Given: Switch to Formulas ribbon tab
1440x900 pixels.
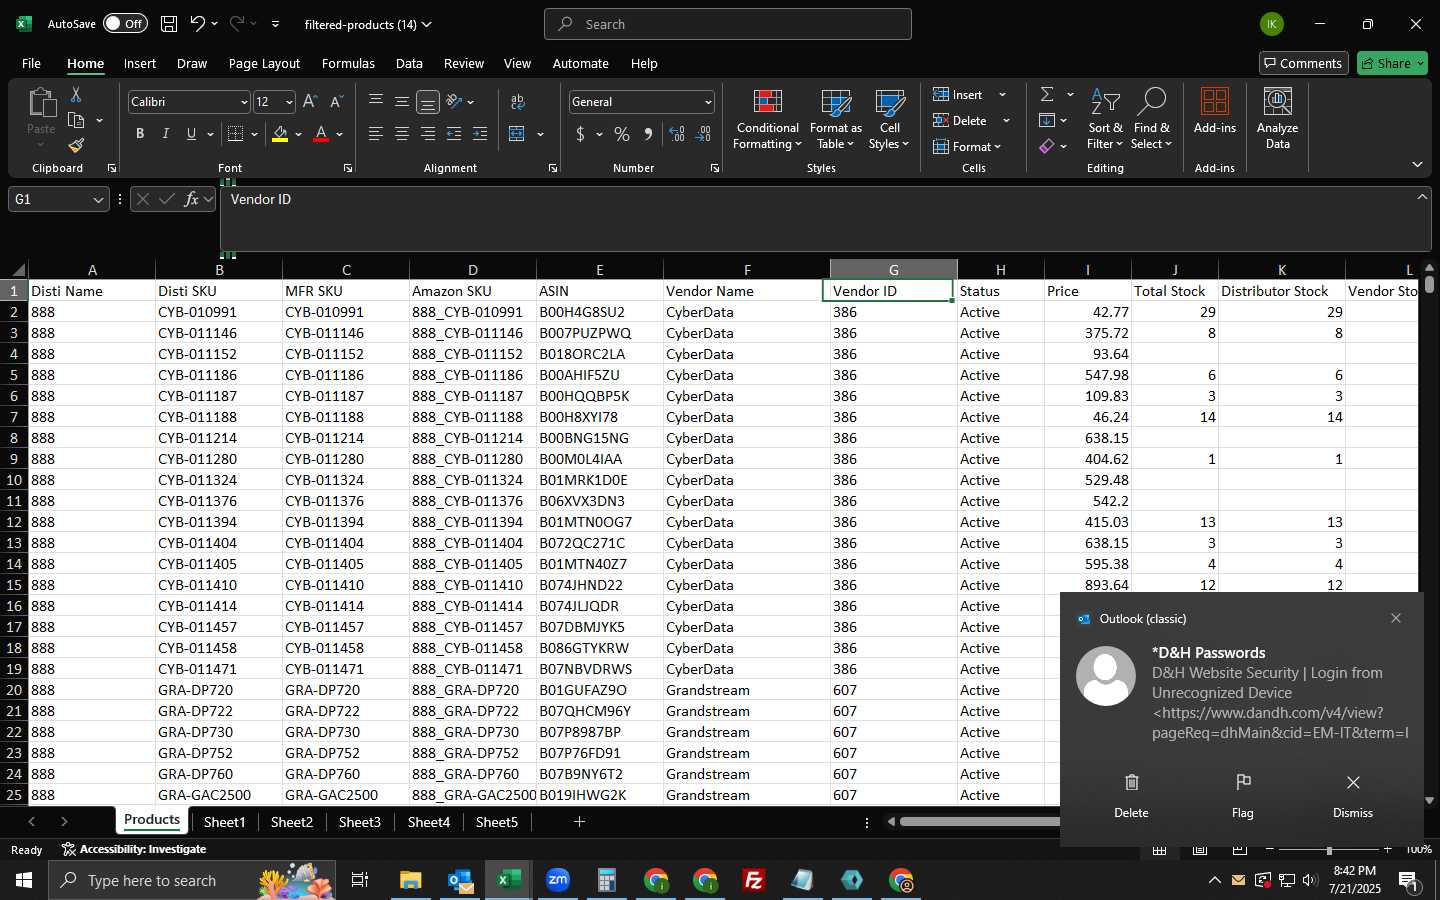Looking at the screenshot, I should pyautogui.click(x=348, y=63).
